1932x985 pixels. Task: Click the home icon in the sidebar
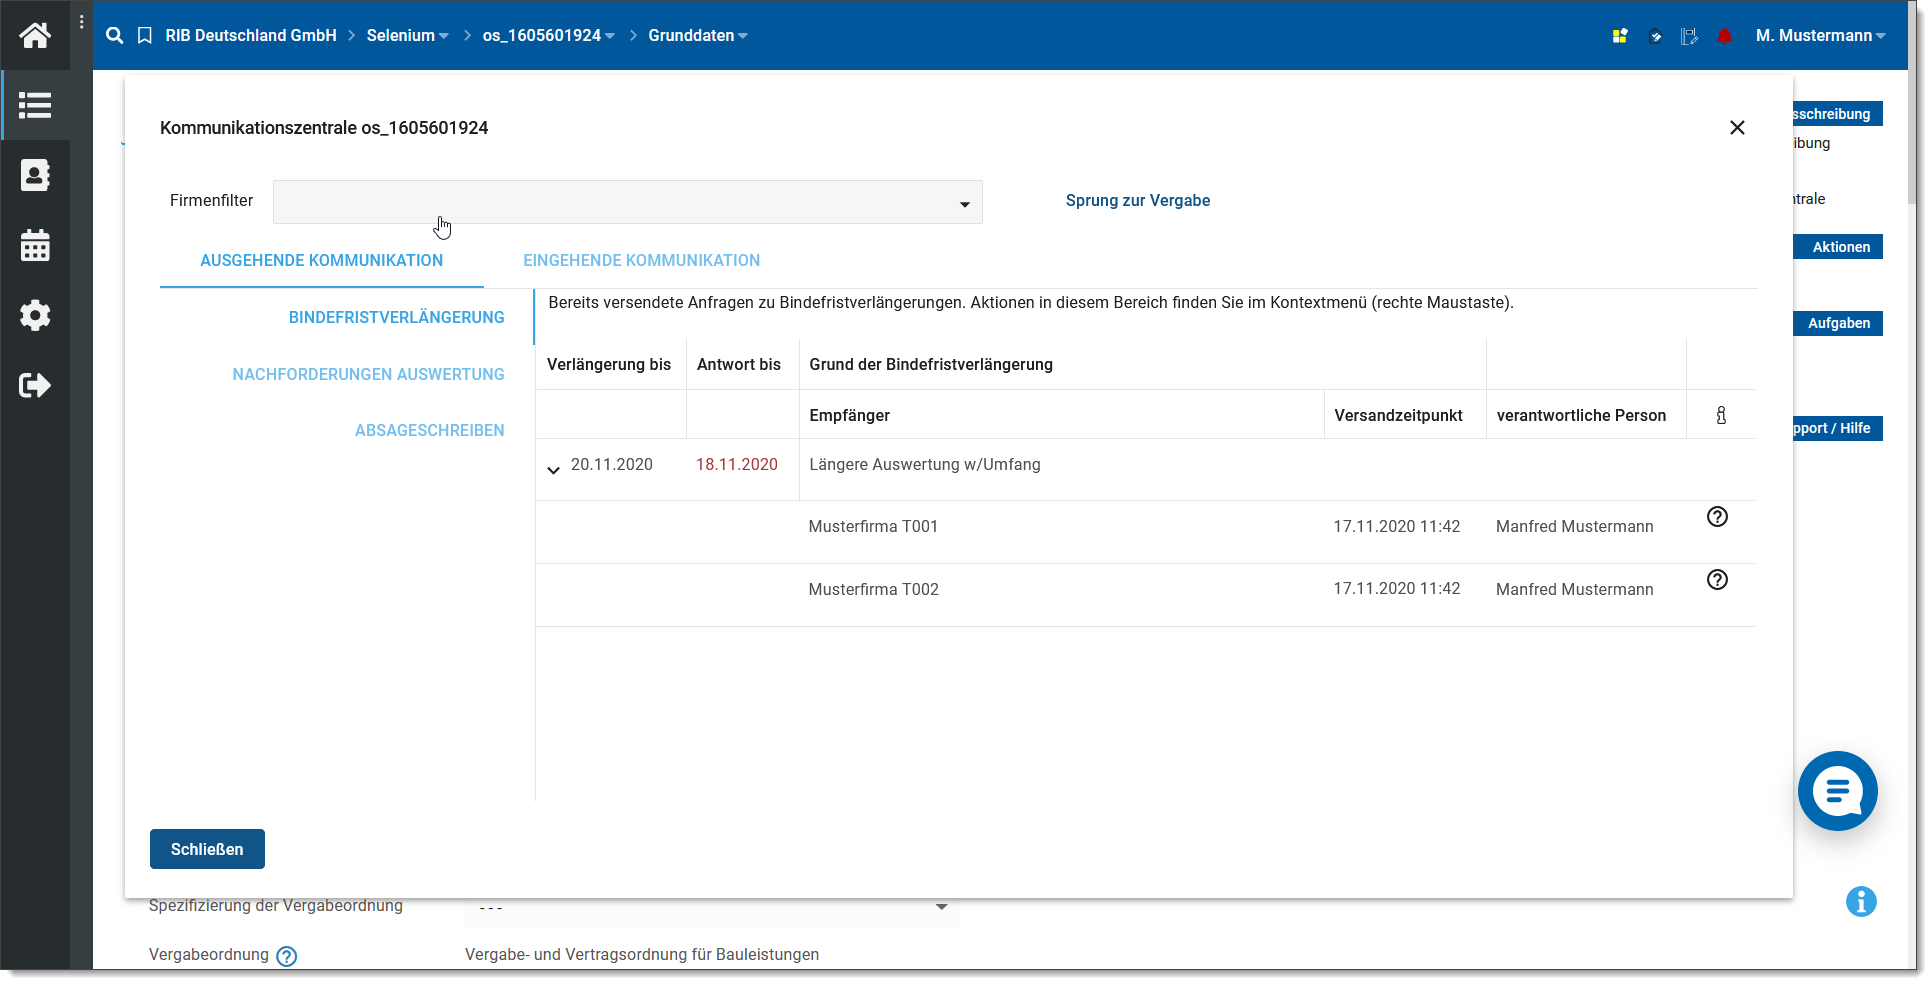[x=35, y=36]
